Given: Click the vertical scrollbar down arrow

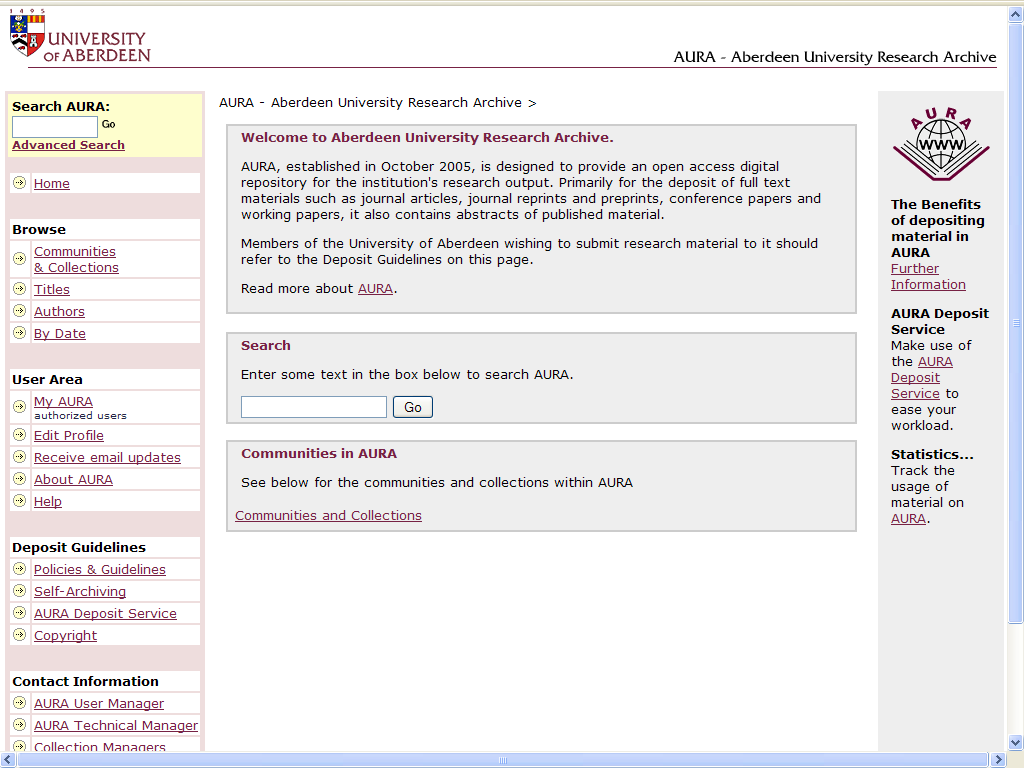Looking at the screenshot, I should click(1016, 743).
